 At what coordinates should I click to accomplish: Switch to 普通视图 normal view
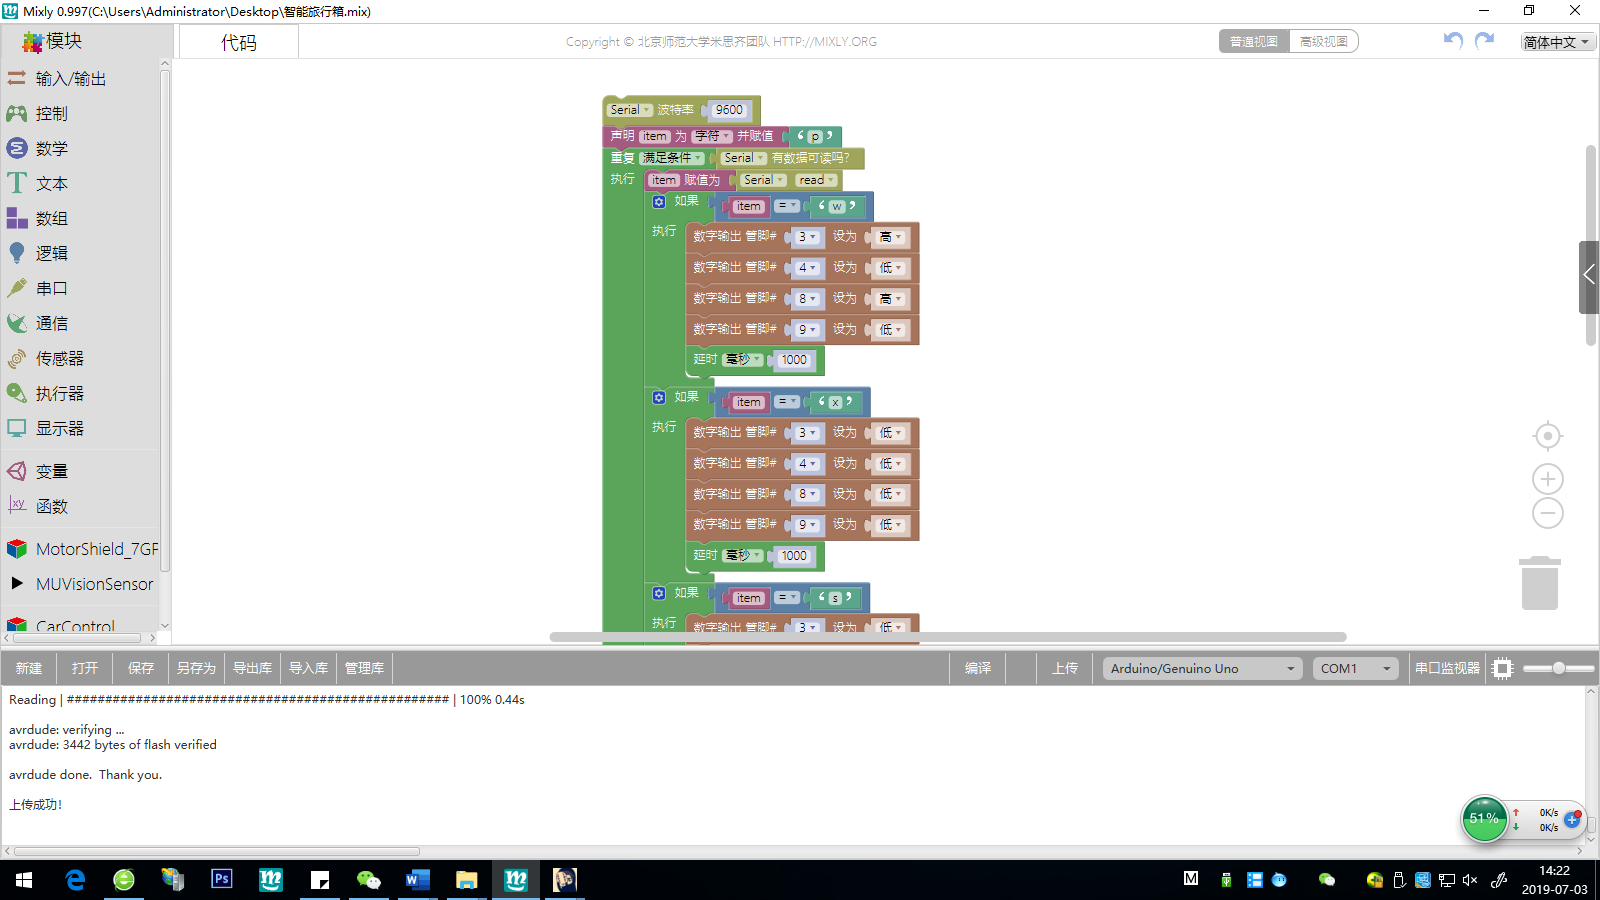click(1254, 41)
